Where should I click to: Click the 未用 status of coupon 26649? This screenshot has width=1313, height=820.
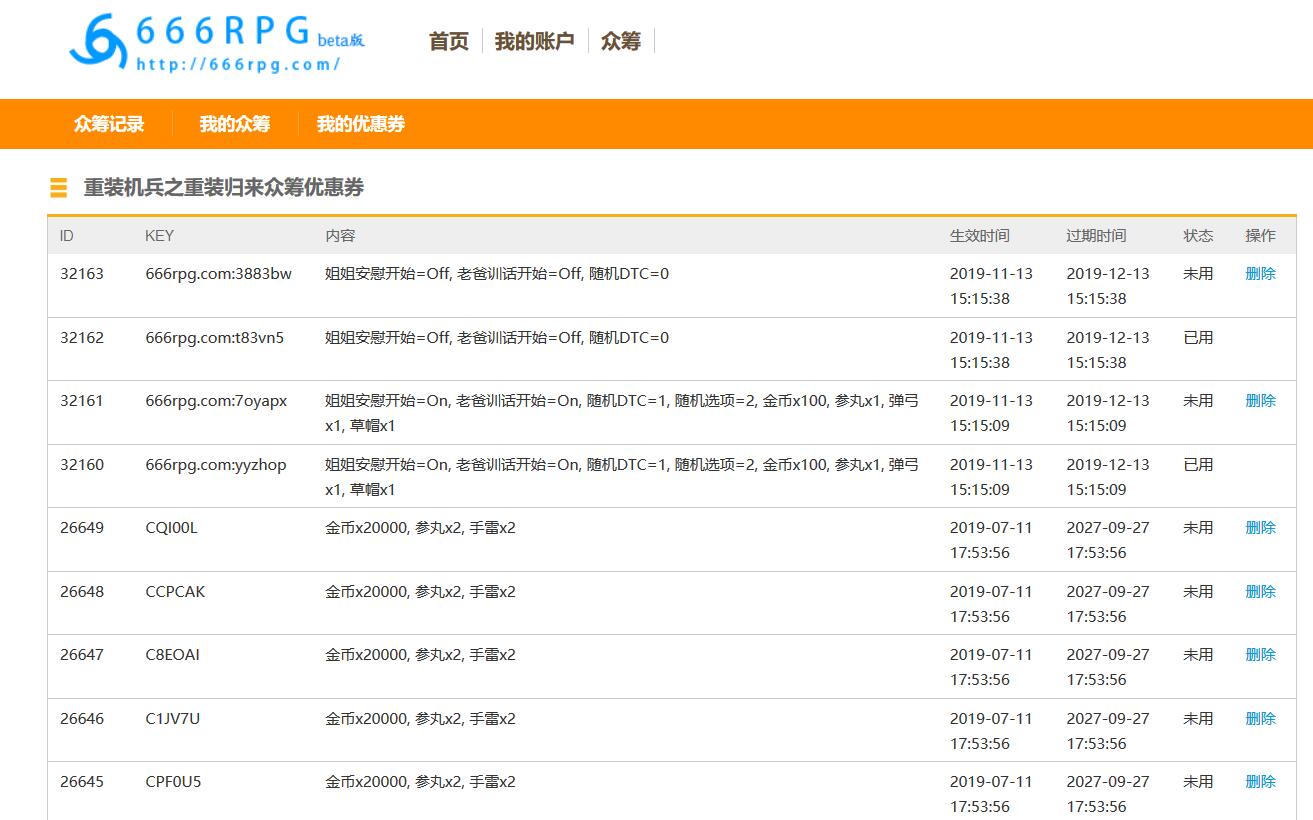1198,527
